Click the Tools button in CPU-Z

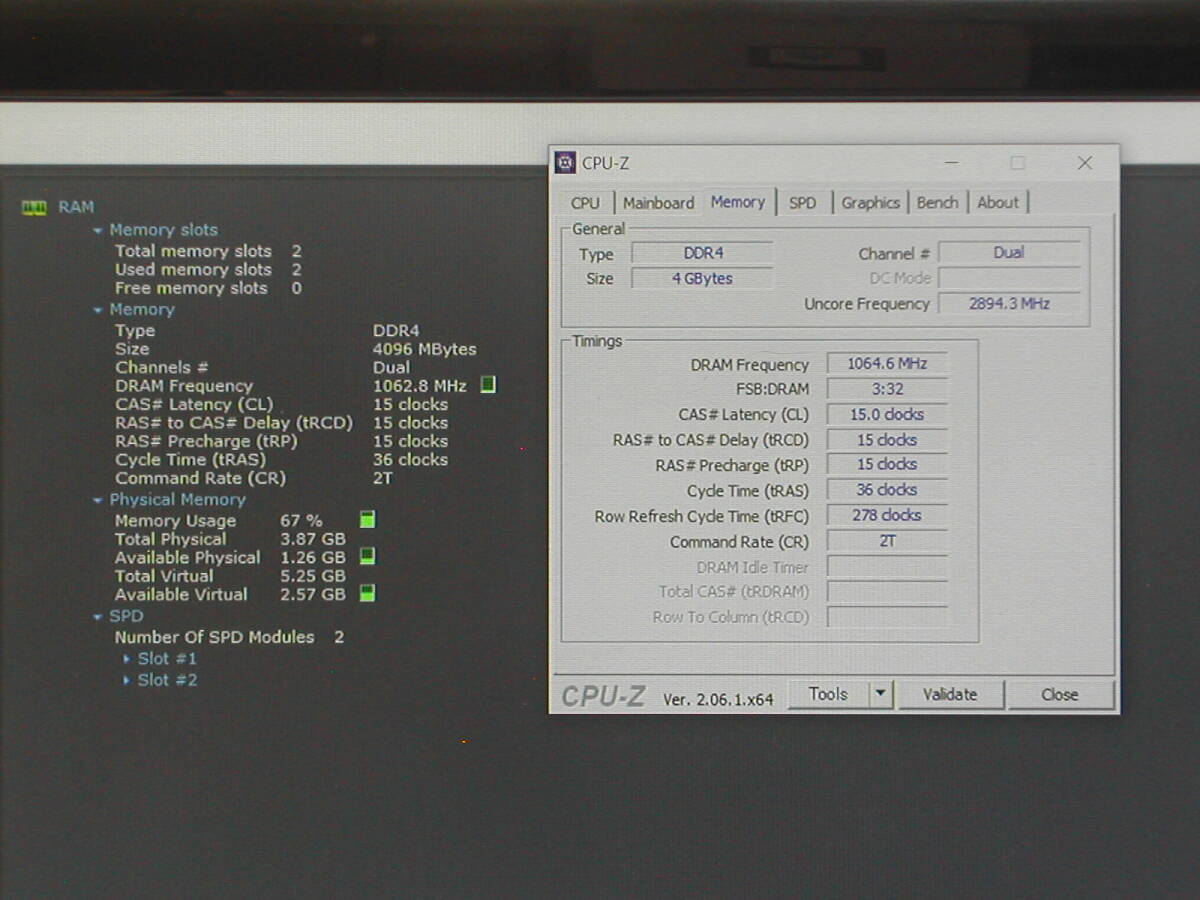tap(828, 694)
